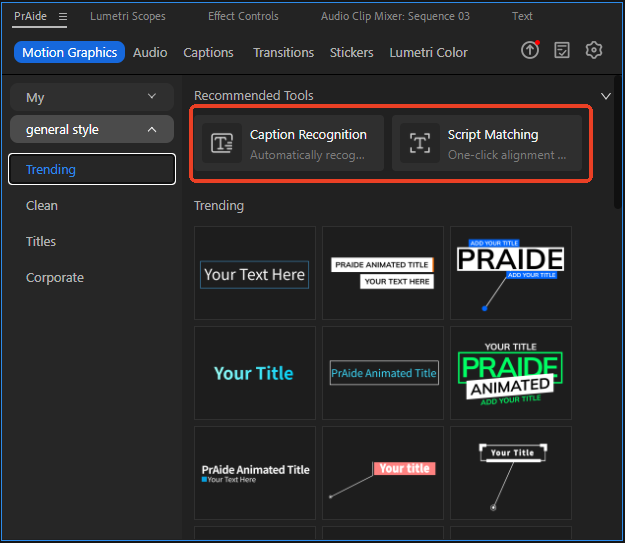
Task: Click the Caption Recognition tool icon
Action: [221, 143]
